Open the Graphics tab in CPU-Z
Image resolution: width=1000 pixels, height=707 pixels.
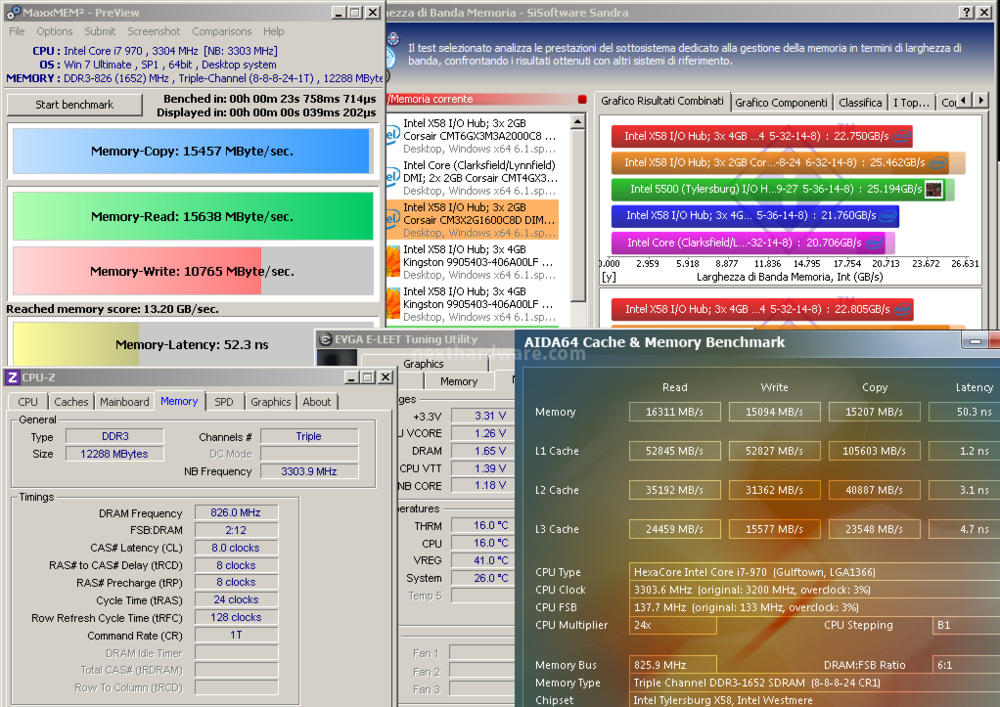point(270,402)
